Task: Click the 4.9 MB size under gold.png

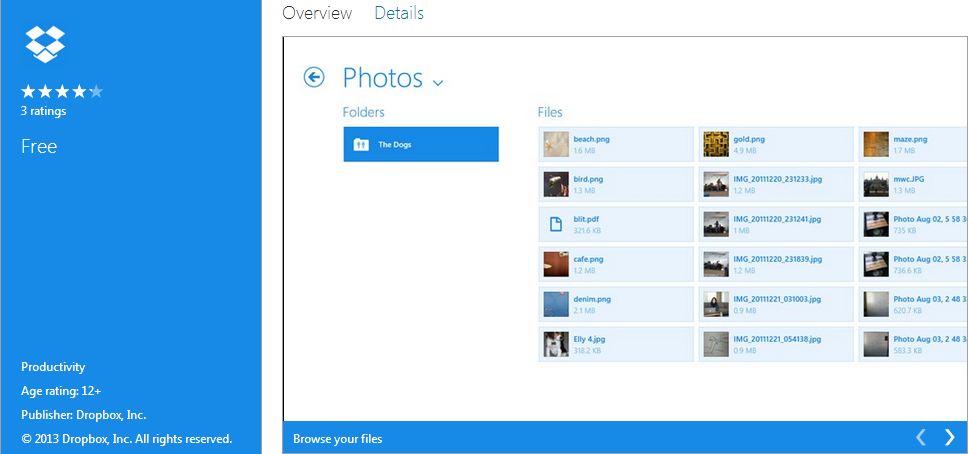Action: coord(745,151)
